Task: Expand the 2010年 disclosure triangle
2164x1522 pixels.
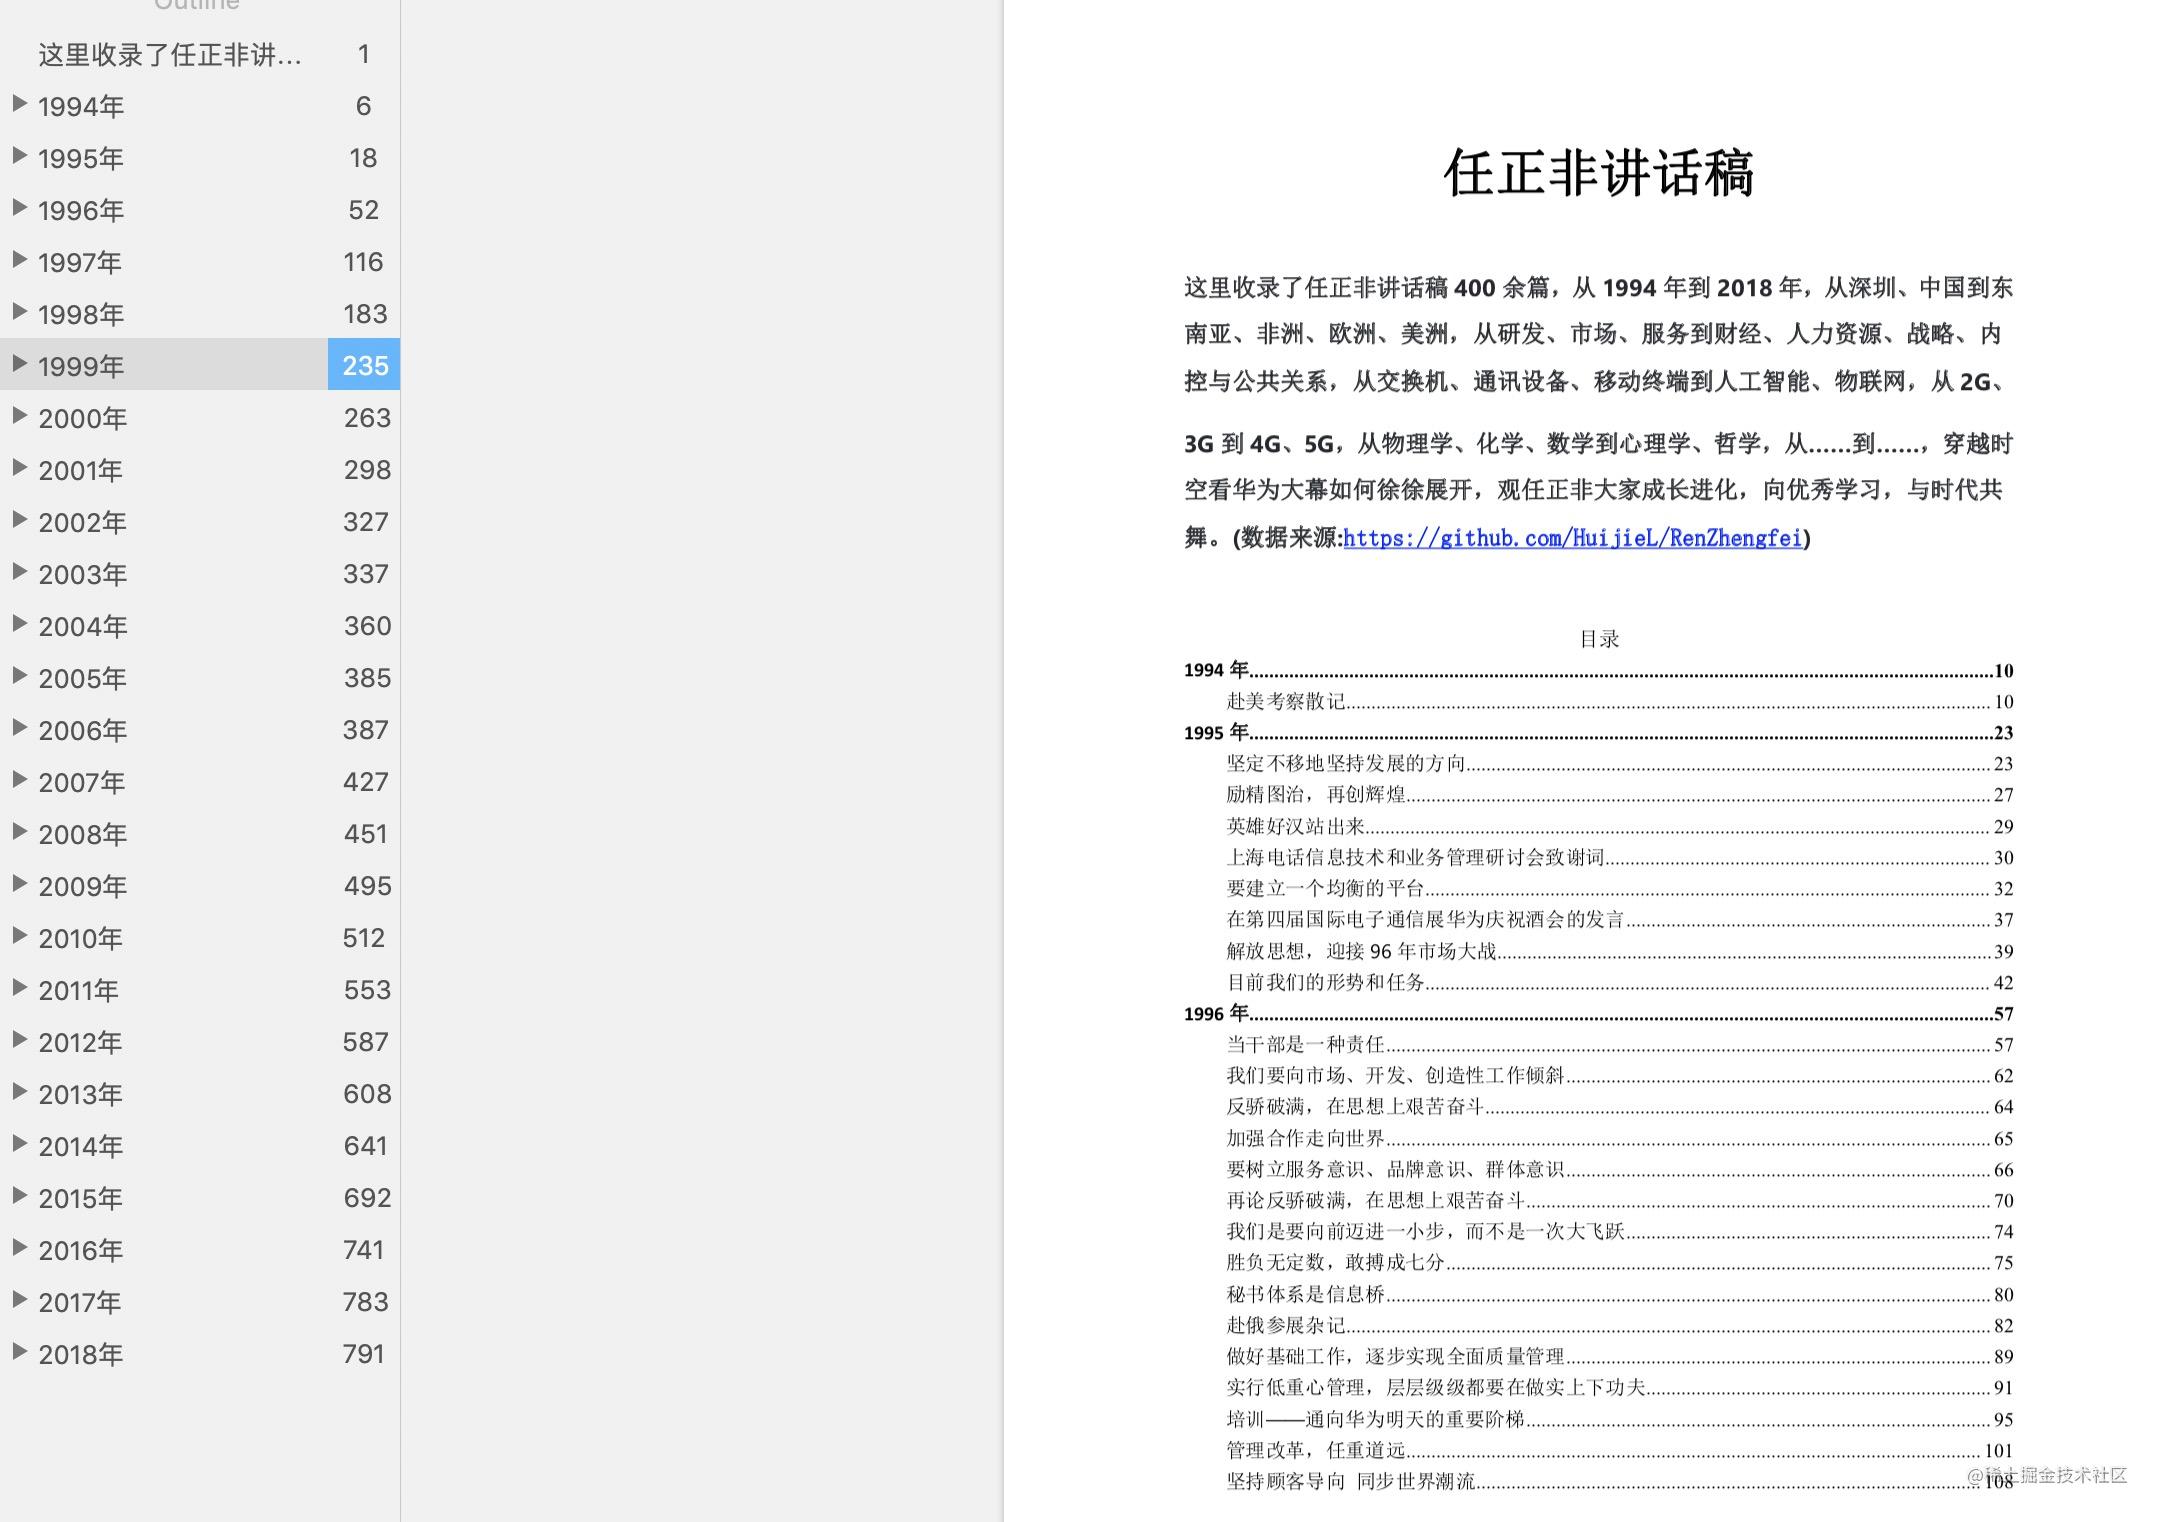Action: click(19, 935)
